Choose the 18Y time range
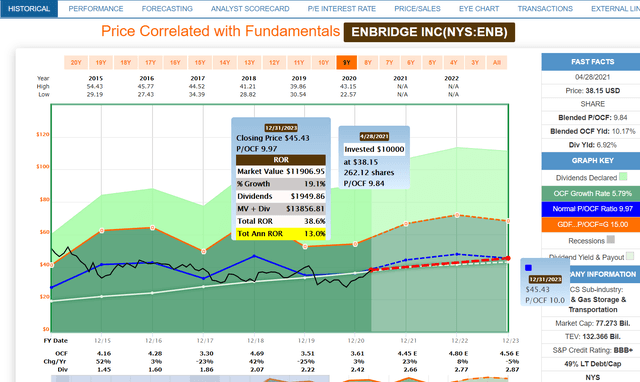 click(x=126, y=62)
